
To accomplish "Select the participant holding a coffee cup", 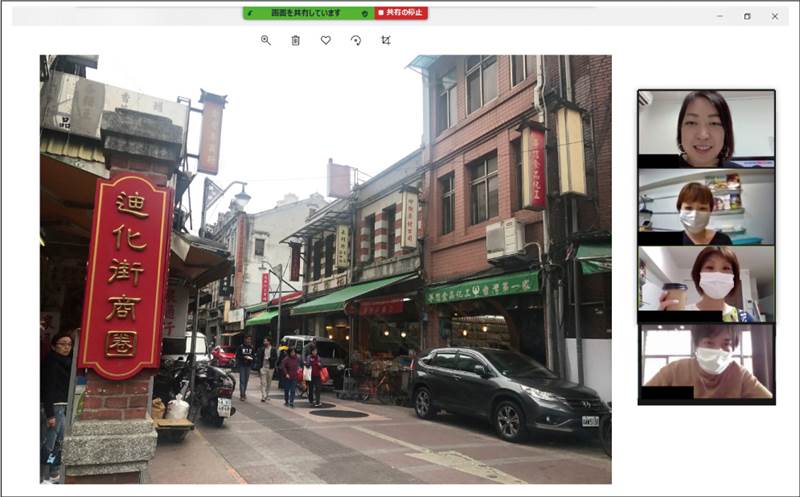I will (x=706, y=284).
